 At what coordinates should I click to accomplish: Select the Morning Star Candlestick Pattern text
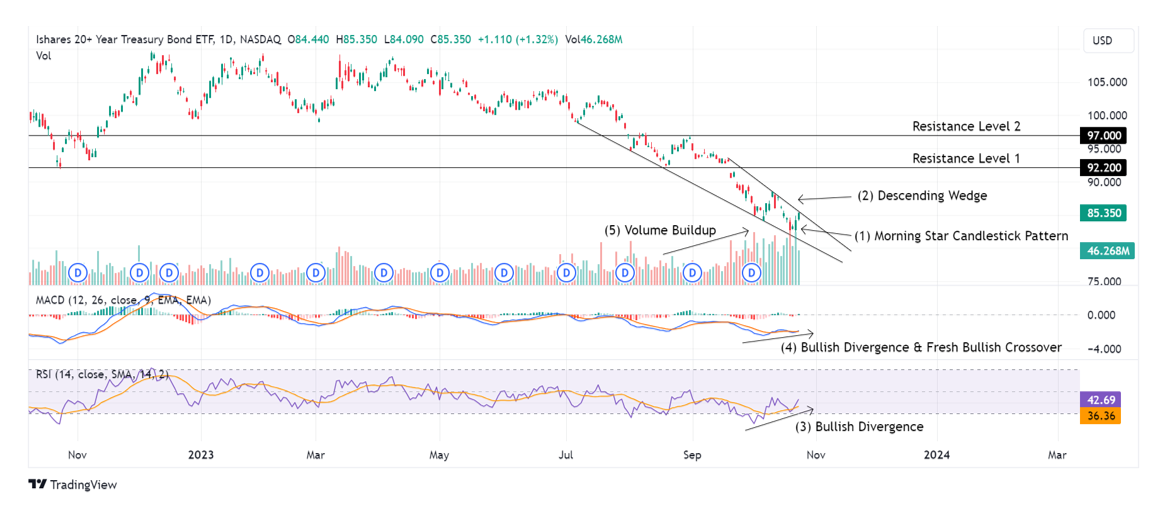coord(971,237)
